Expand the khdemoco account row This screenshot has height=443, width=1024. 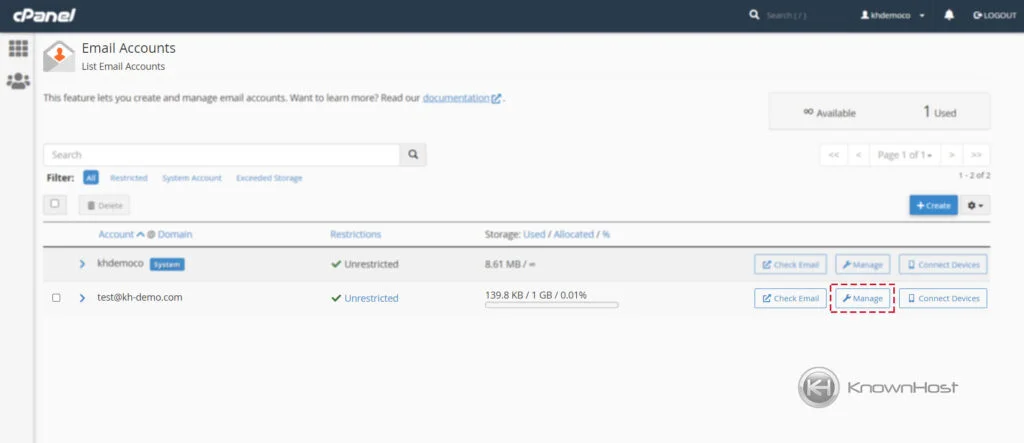(82, 264)
